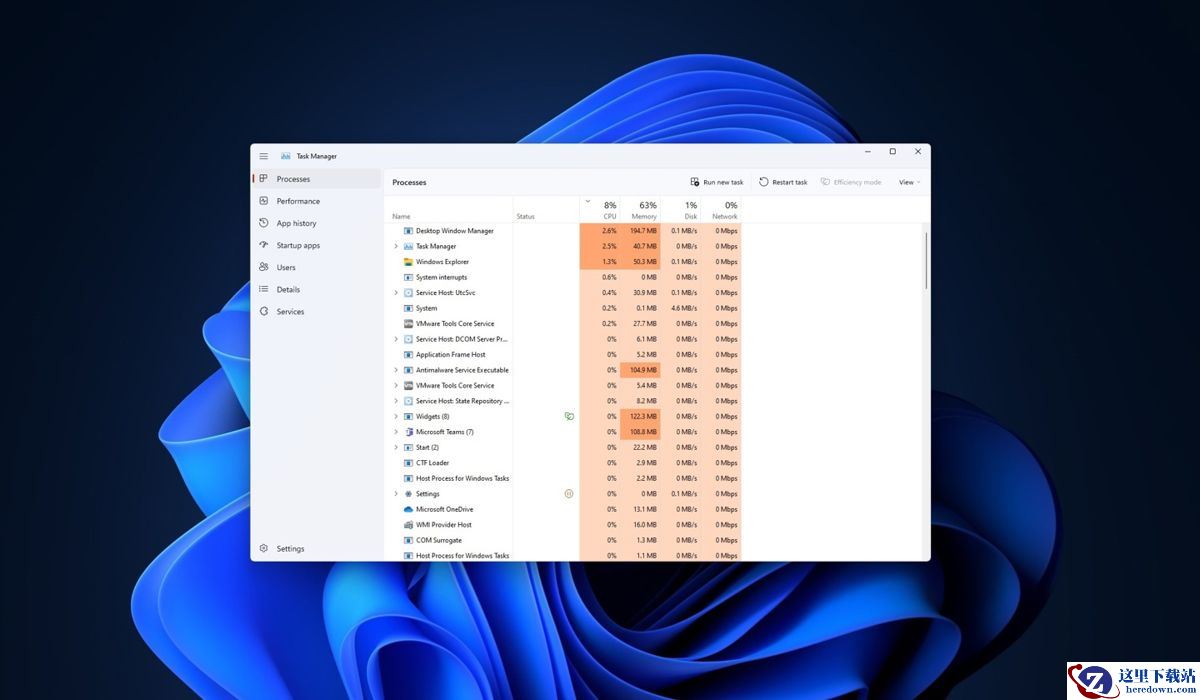This screenshot has height=700, width=1200.
Task: Click the WMI Provider Host icon
Action: pyautogui.click(x=408, y=525)
